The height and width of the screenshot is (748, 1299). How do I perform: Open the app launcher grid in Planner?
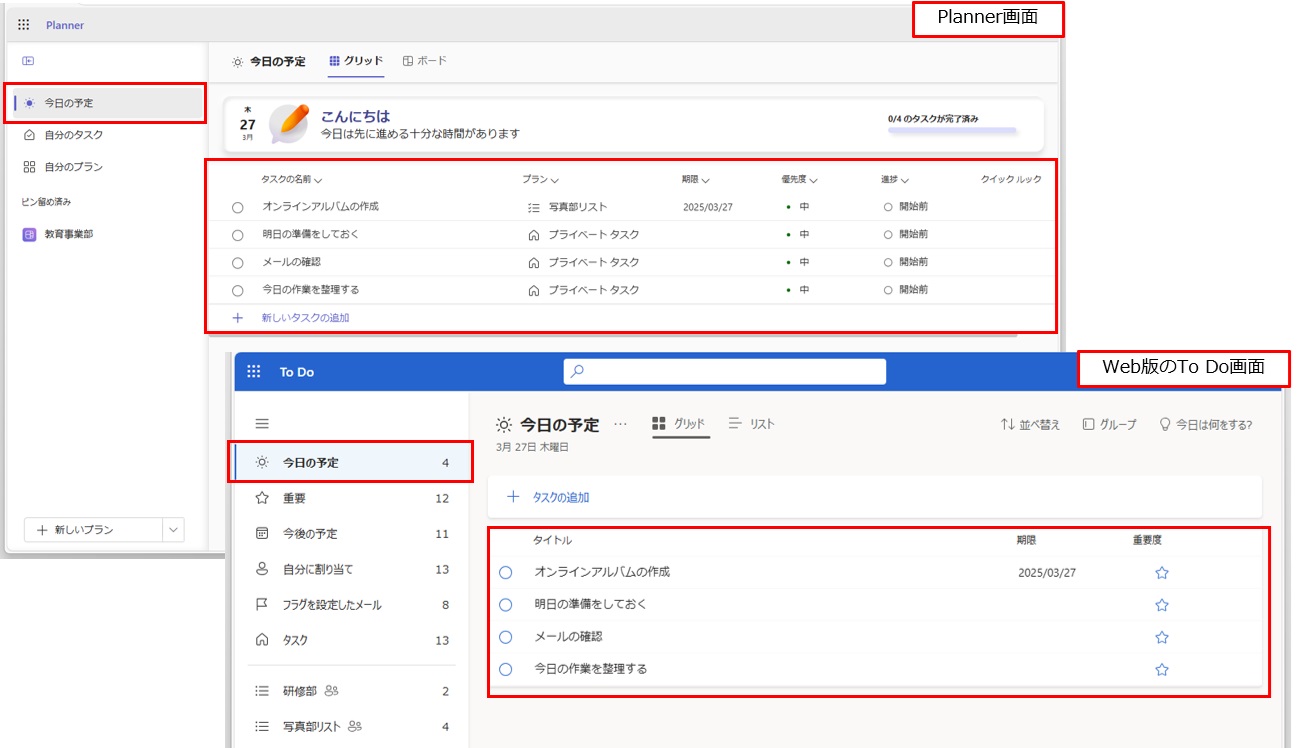tap(24, 25)
